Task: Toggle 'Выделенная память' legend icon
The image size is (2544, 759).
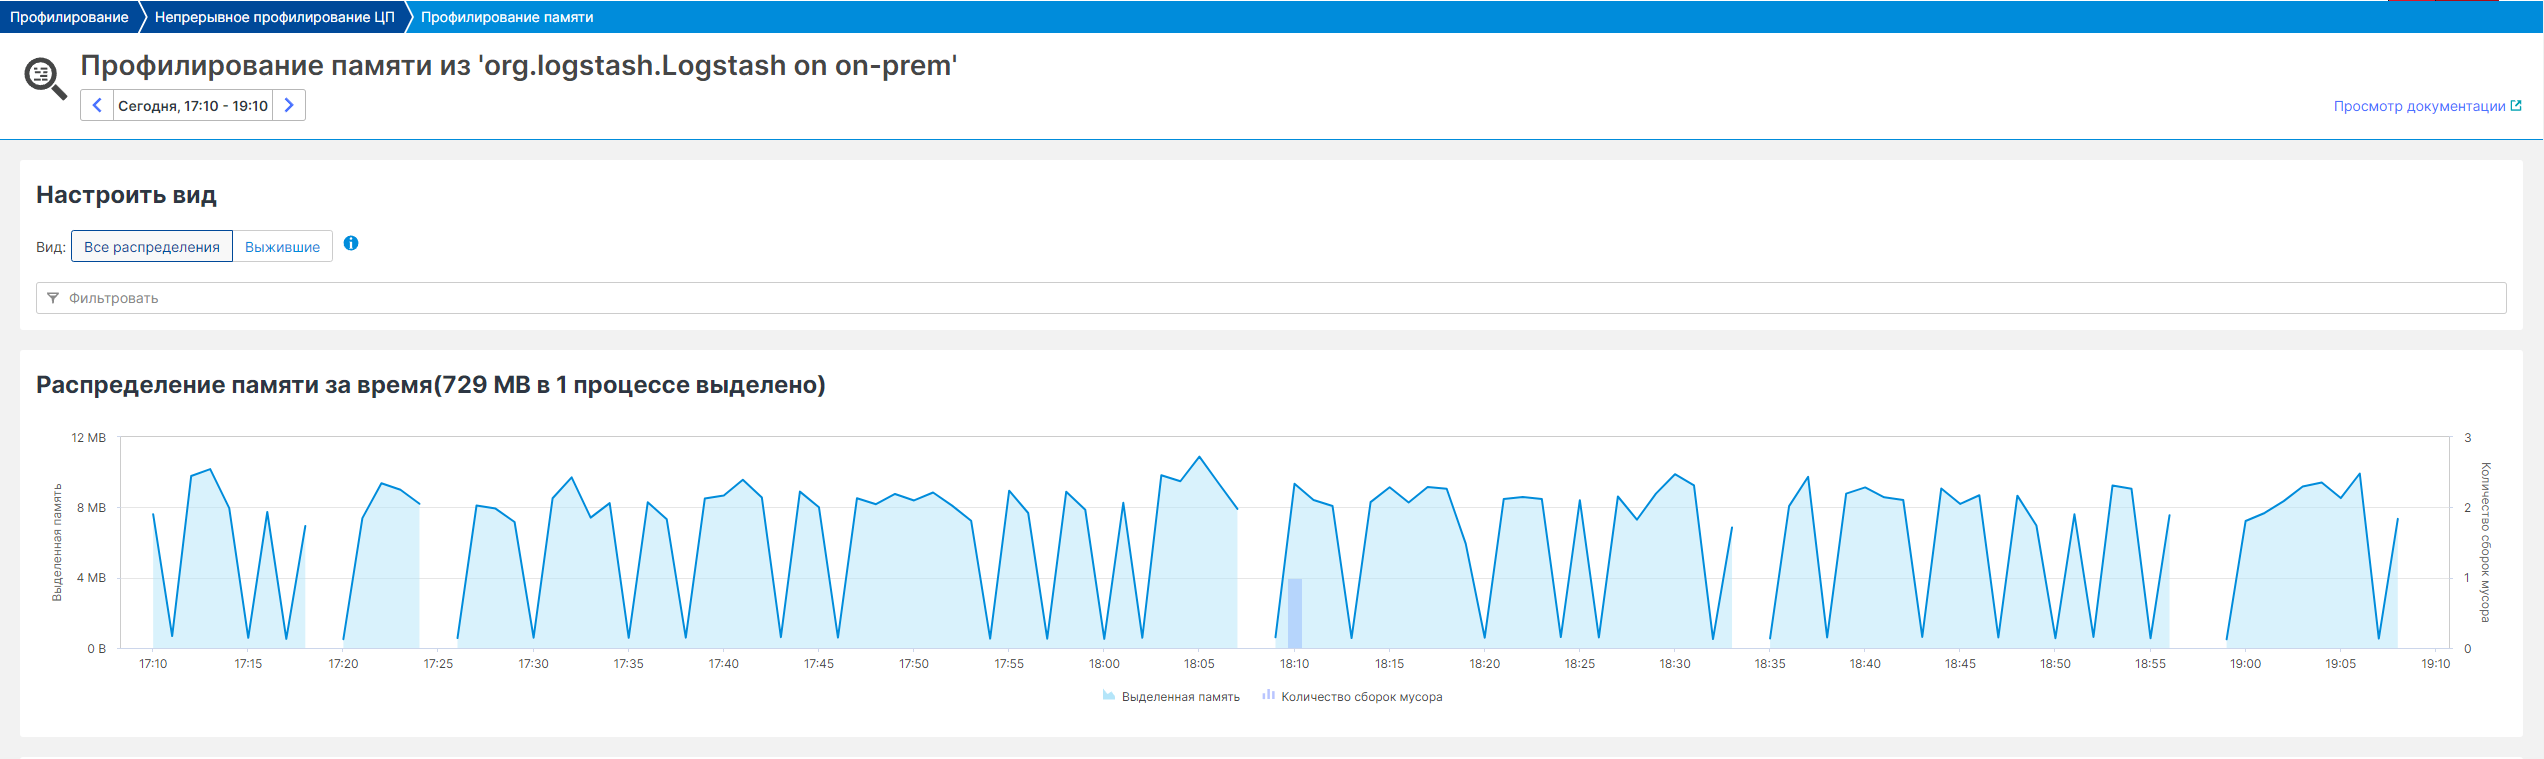Action: coord(1108,696)
